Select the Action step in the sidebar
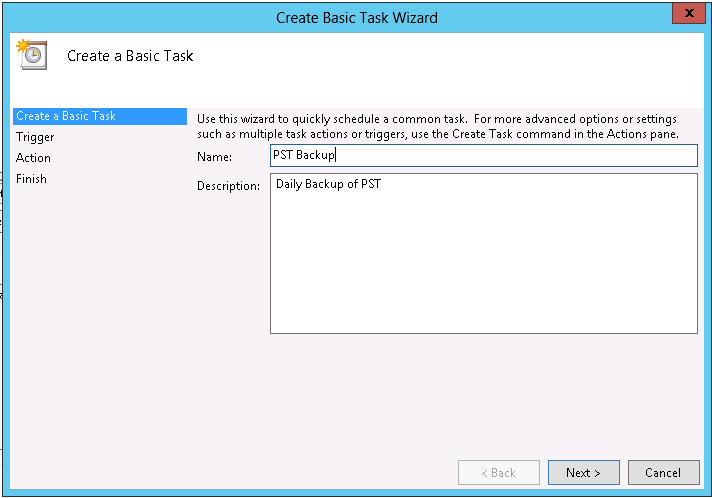Screen dimensions: 712x498 point(33,158)
